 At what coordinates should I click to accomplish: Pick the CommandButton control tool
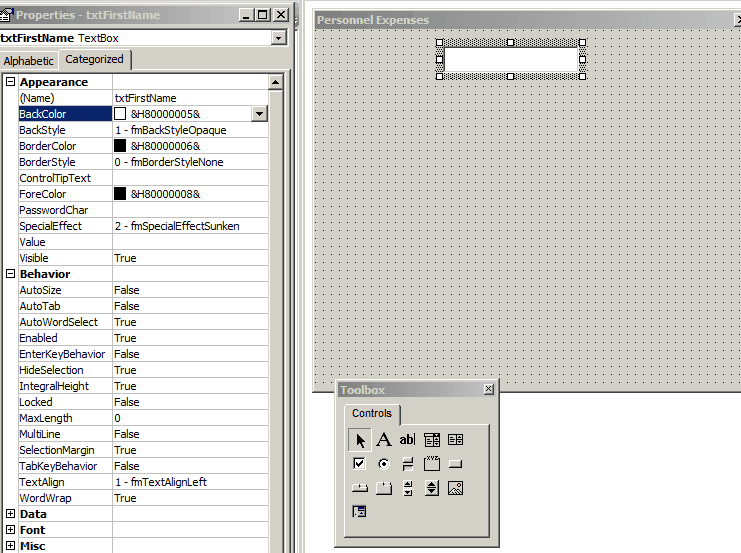tap(456, 464)
